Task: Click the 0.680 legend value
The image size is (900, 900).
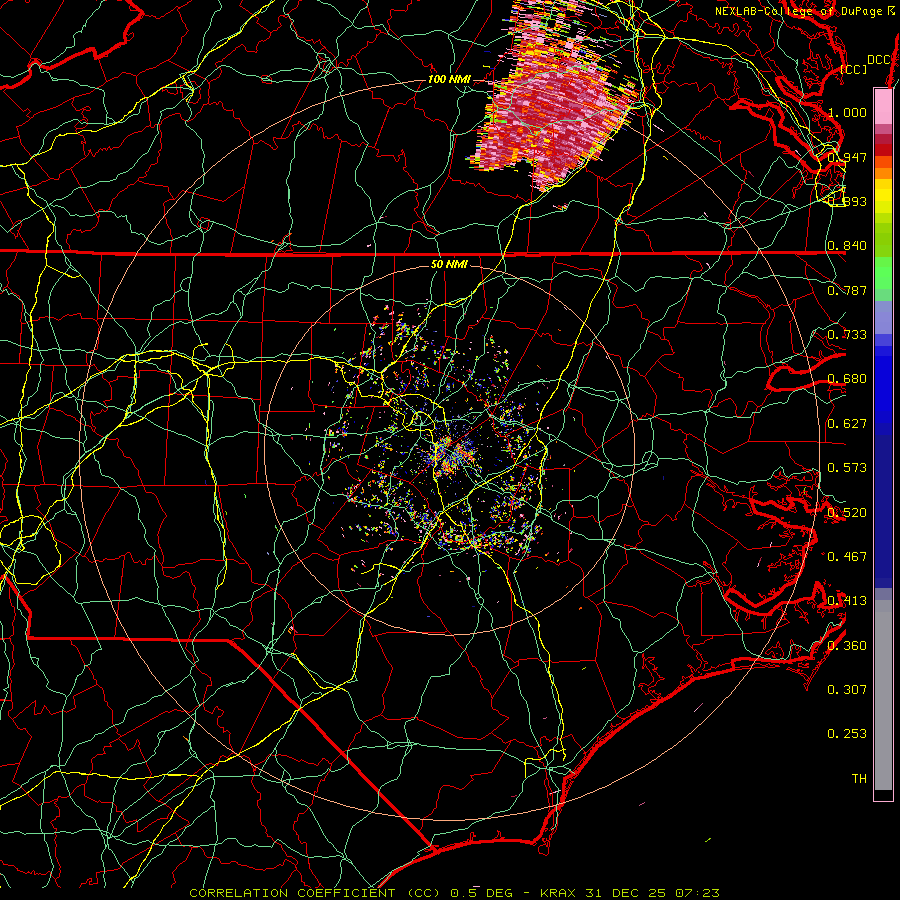Action: click(x=847, y=379)
